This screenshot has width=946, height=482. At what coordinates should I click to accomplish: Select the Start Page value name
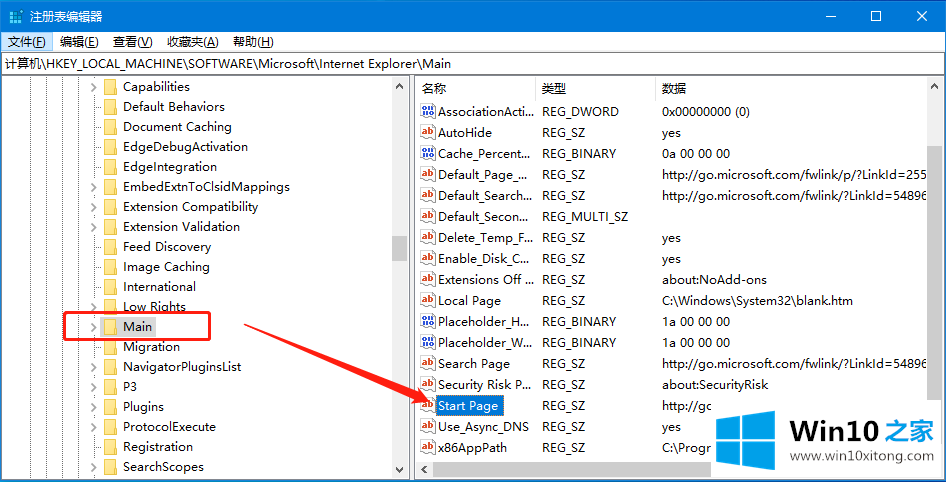coord(468,405)
